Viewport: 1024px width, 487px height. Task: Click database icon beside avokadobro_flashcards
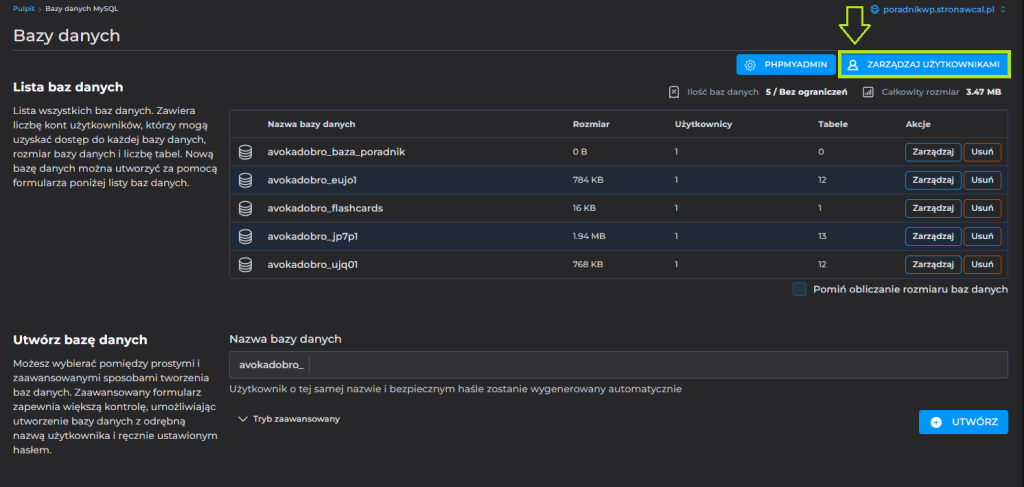[x=245, y=208]
